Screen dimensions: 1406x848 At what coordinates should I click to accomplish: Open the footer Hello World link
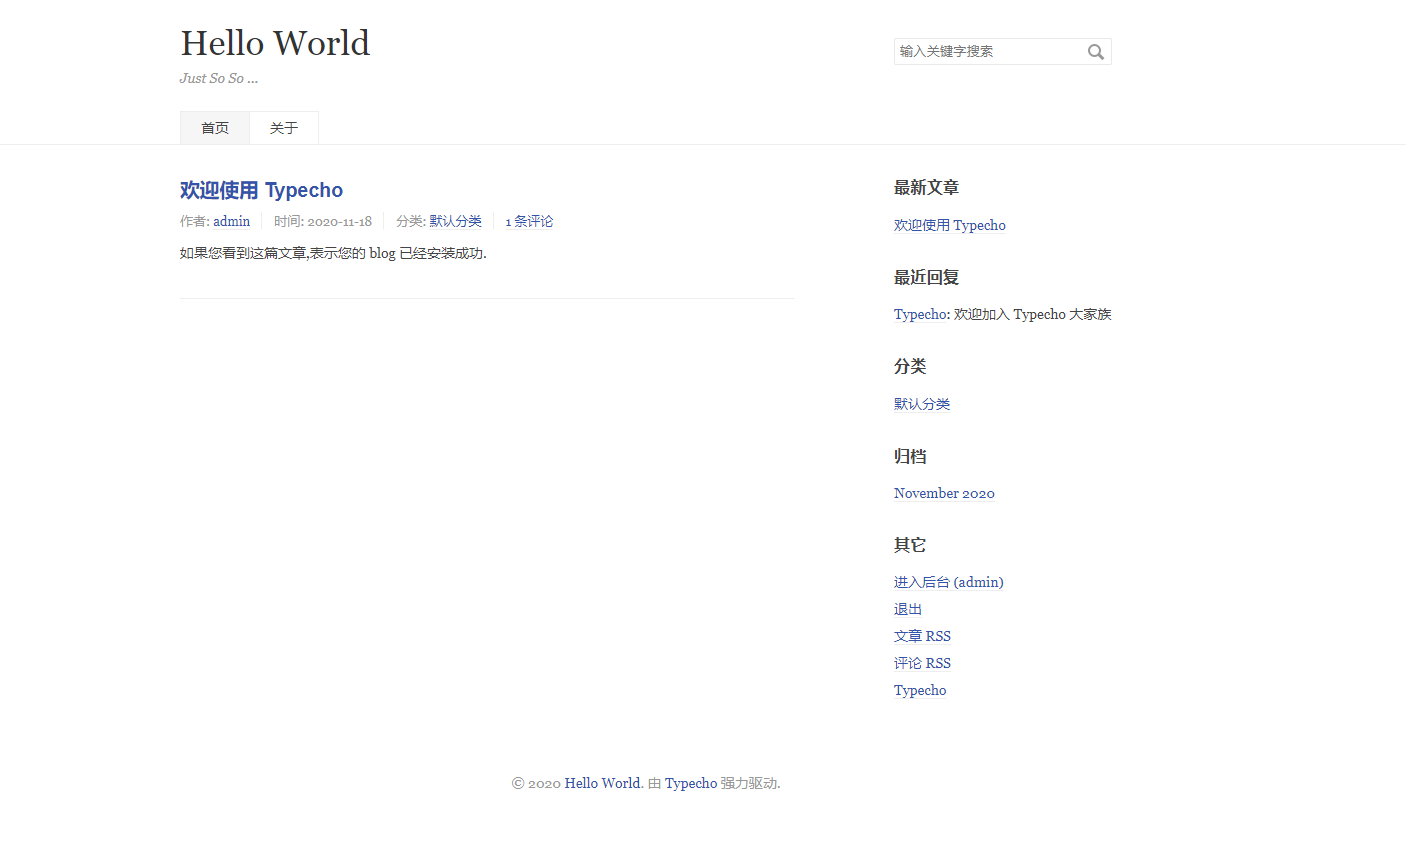click(602, 783)
